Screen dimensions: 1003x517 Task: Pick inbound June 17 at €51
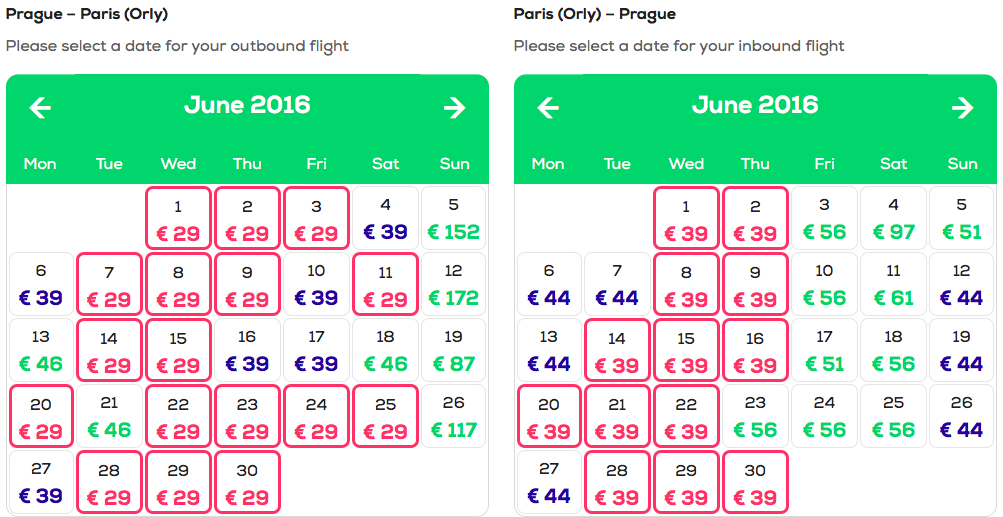click(825, 350)
